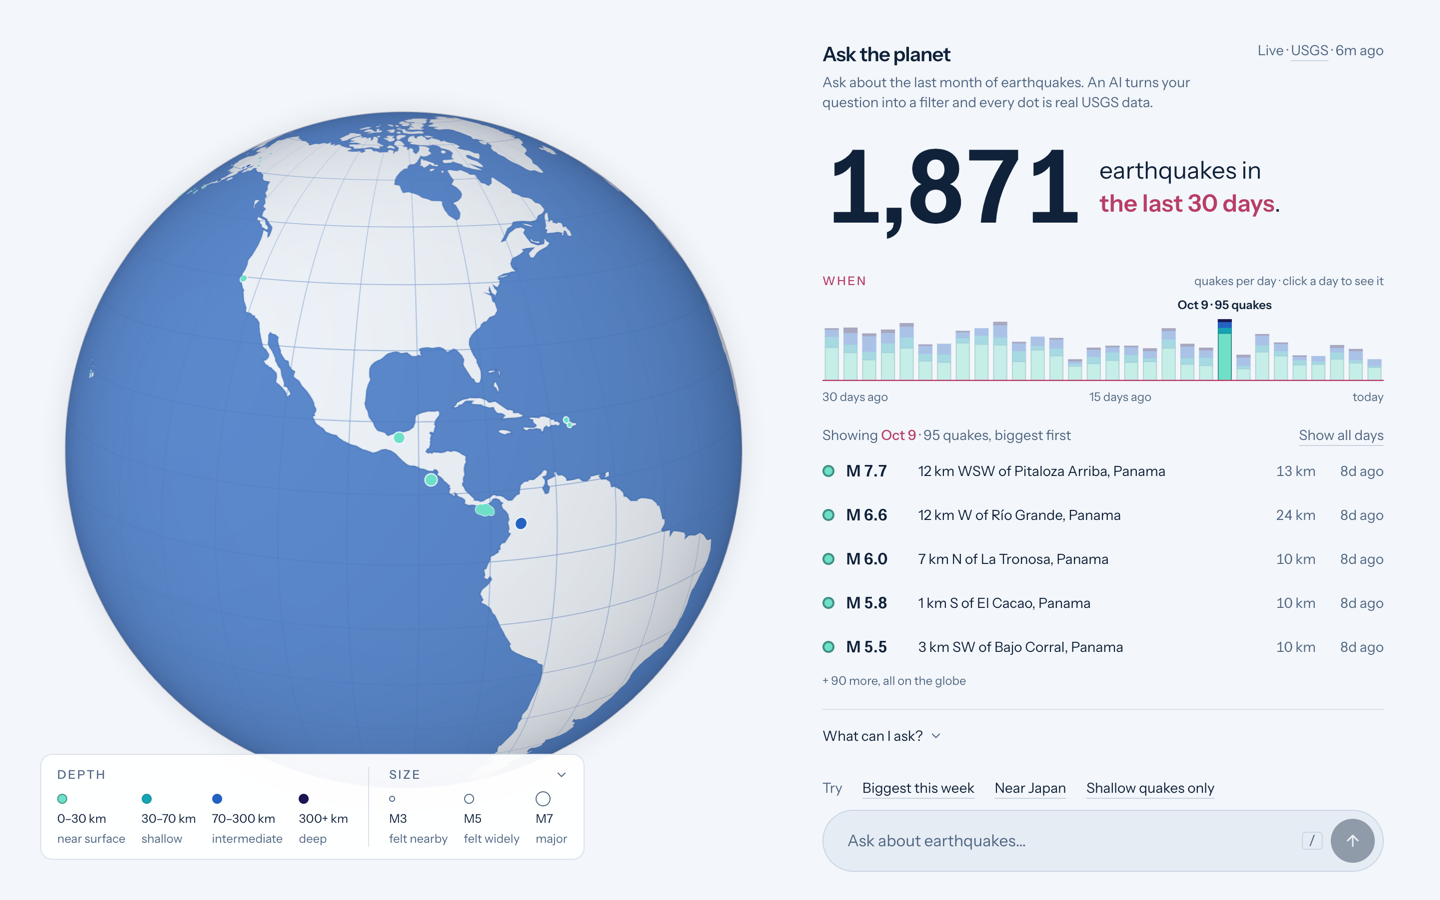Click "+ 90 more, all on the globe"
The height and width of the screenshot is (900, 1440).
[x=894, y=681]
